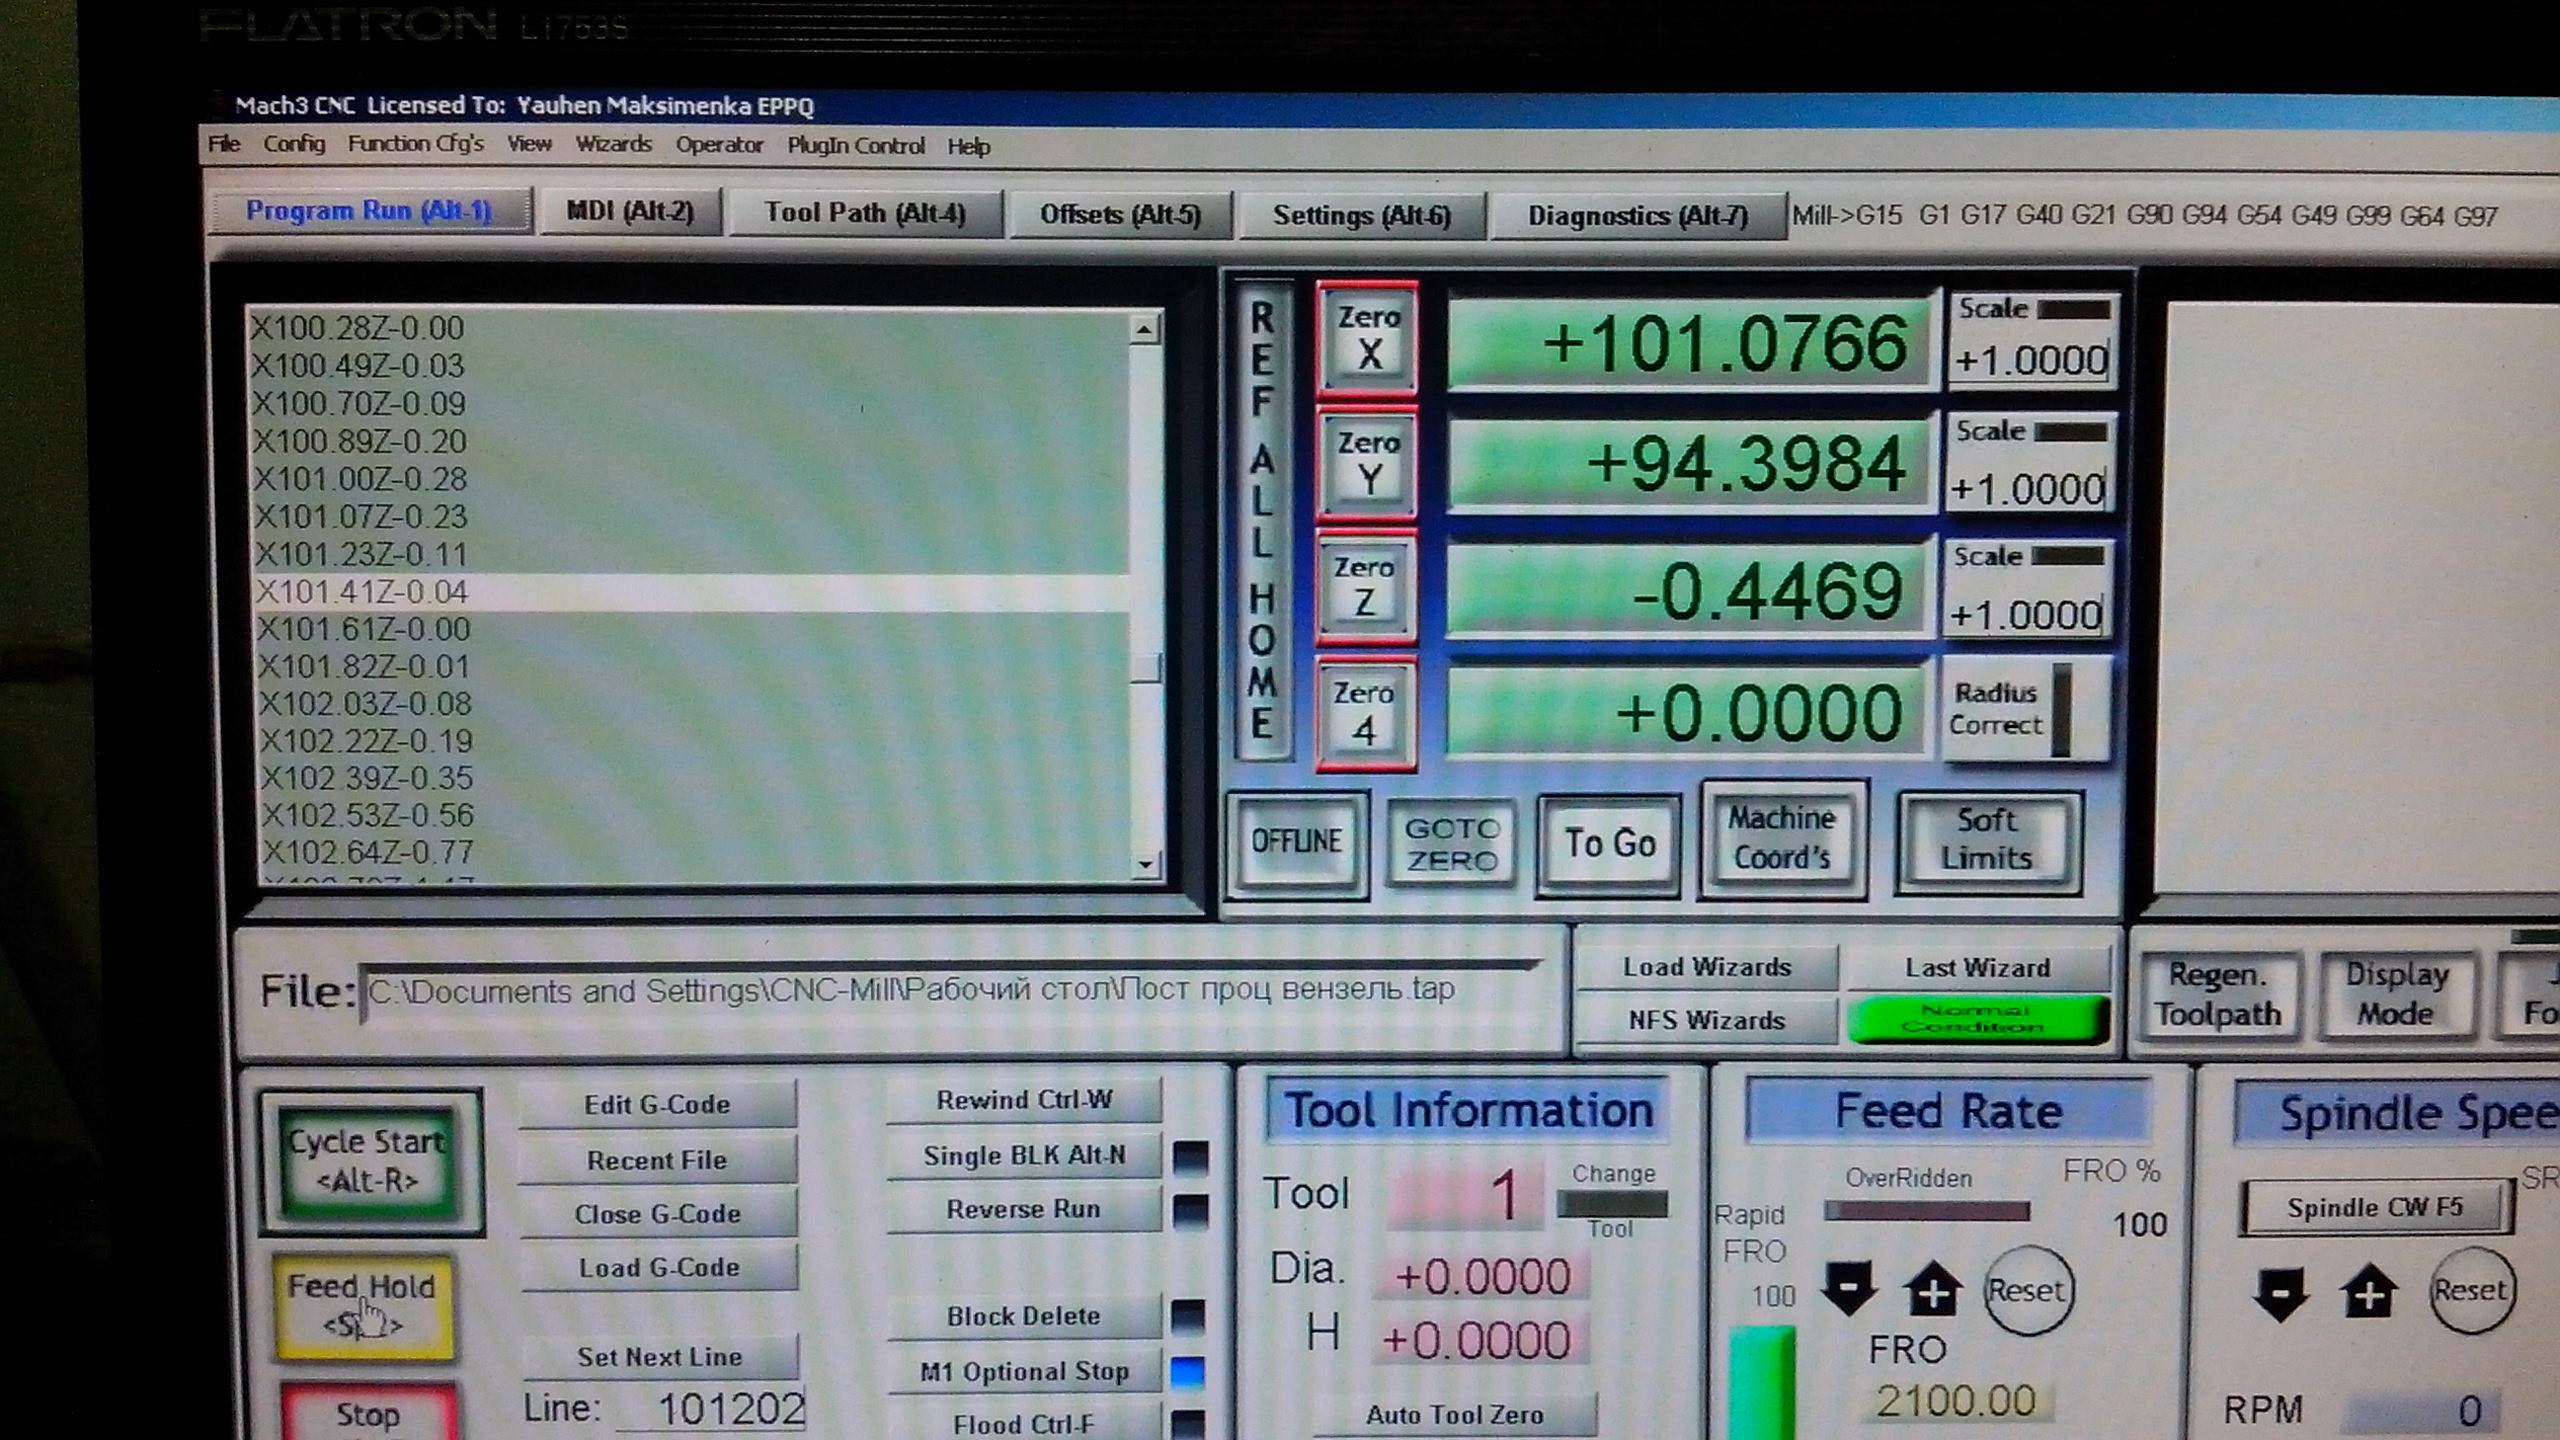Increase feed rate override with plus arrow
This screenshot has height=1440, width=2560.
(x=1932, y=1291)
